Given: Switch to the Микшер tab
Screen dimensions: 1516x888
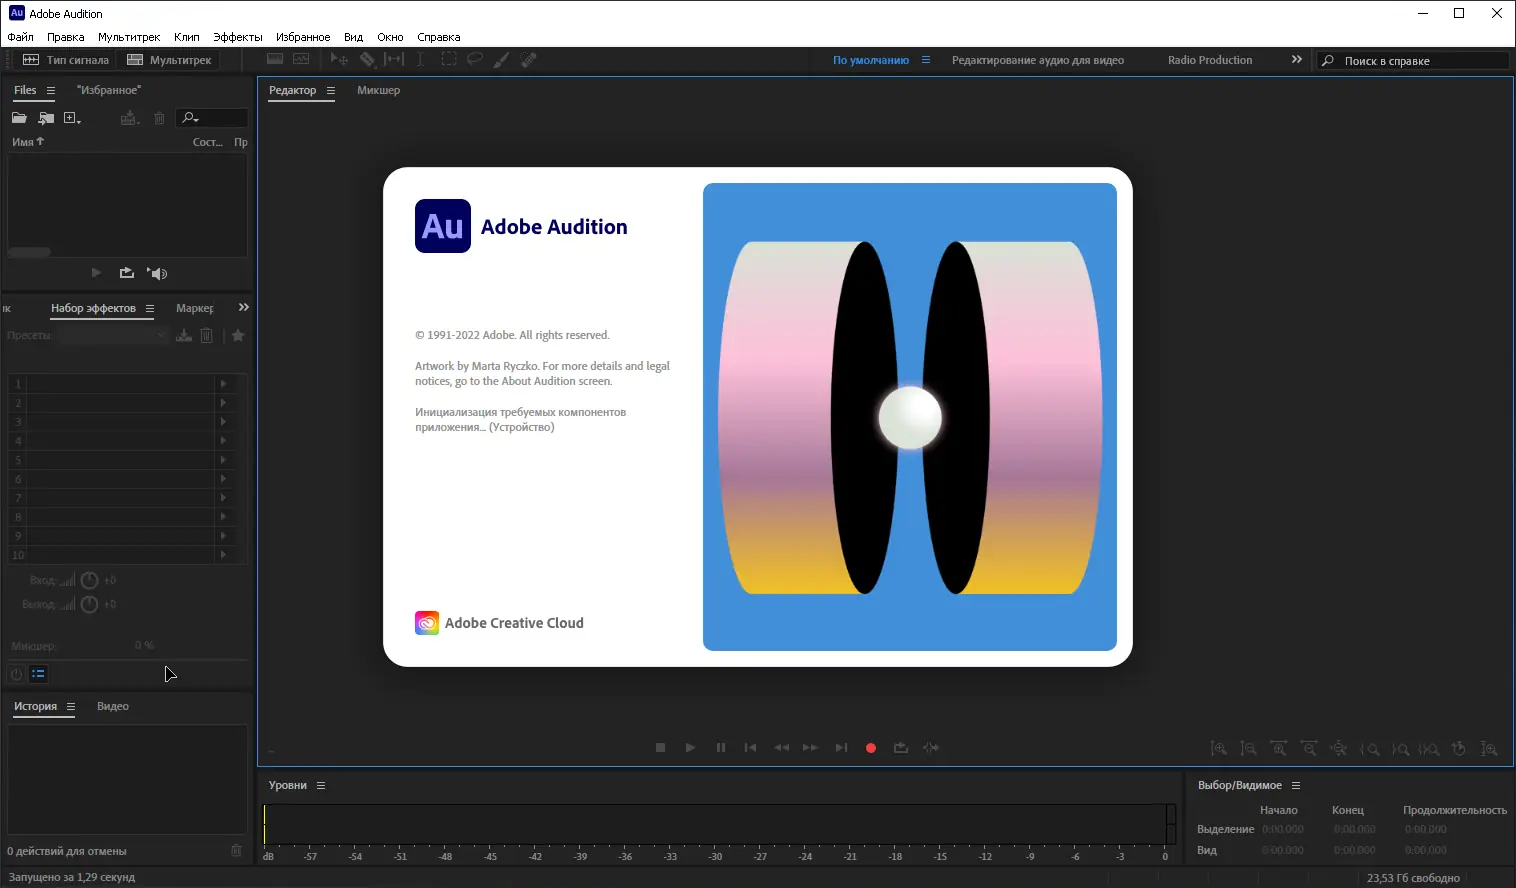Looking at the screenshot, I should [x=378, y=90].
